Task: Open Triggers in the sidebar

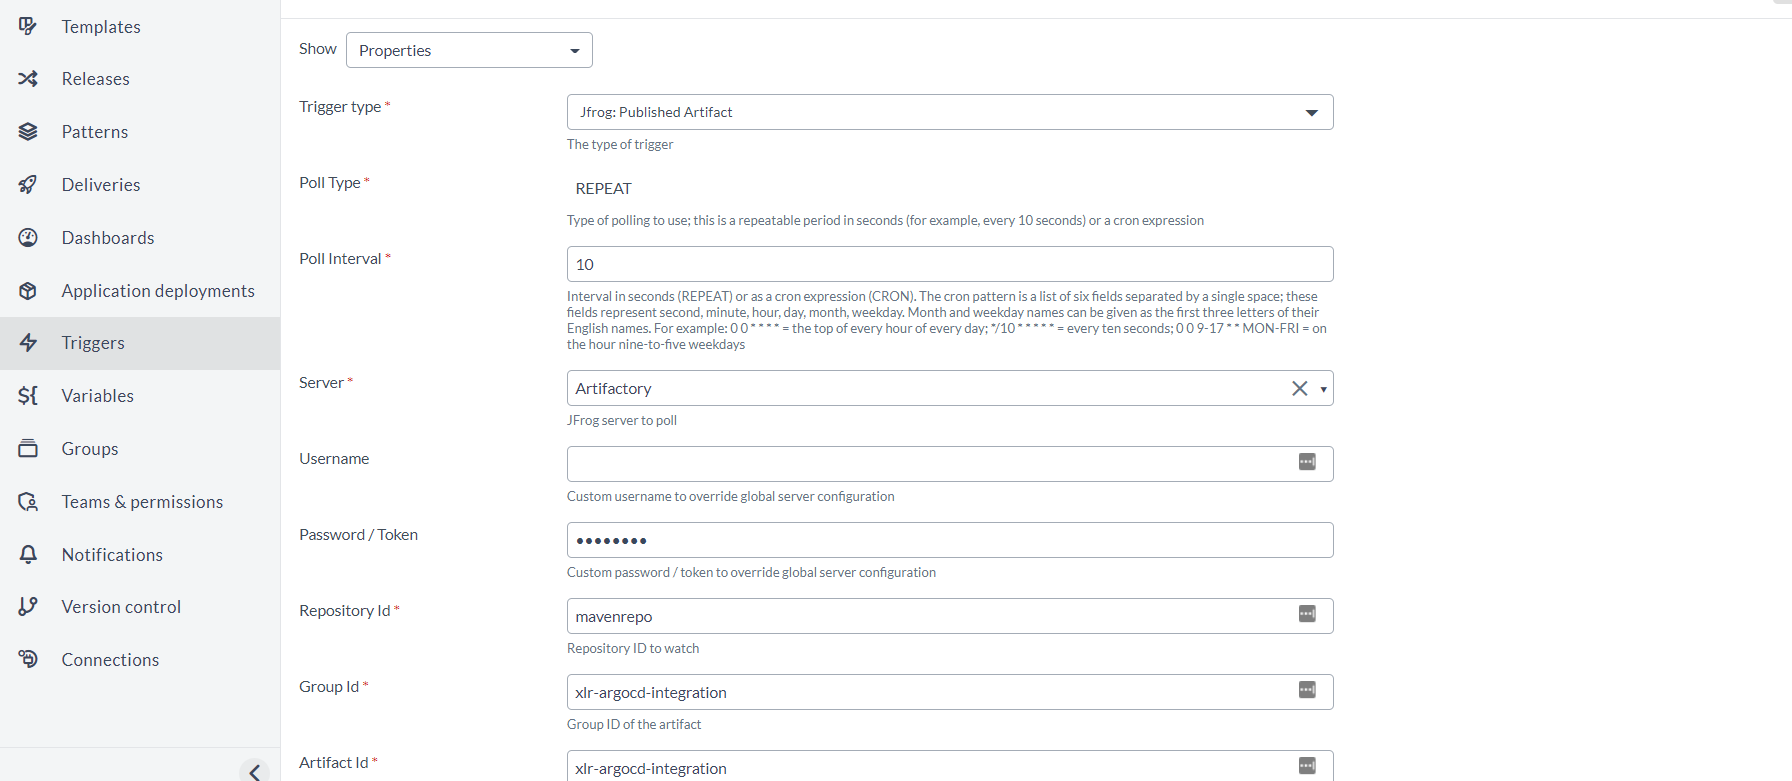Action: point(93,343)
